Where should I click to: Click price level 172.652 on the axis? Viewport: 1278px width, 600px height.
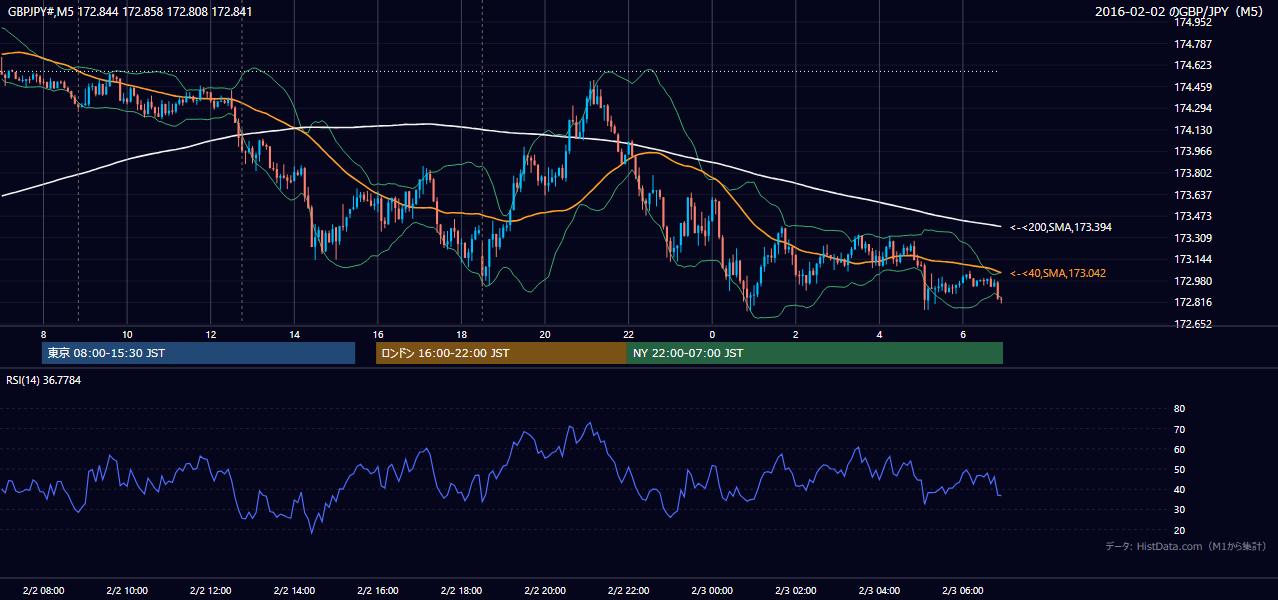coord(1191,324)
